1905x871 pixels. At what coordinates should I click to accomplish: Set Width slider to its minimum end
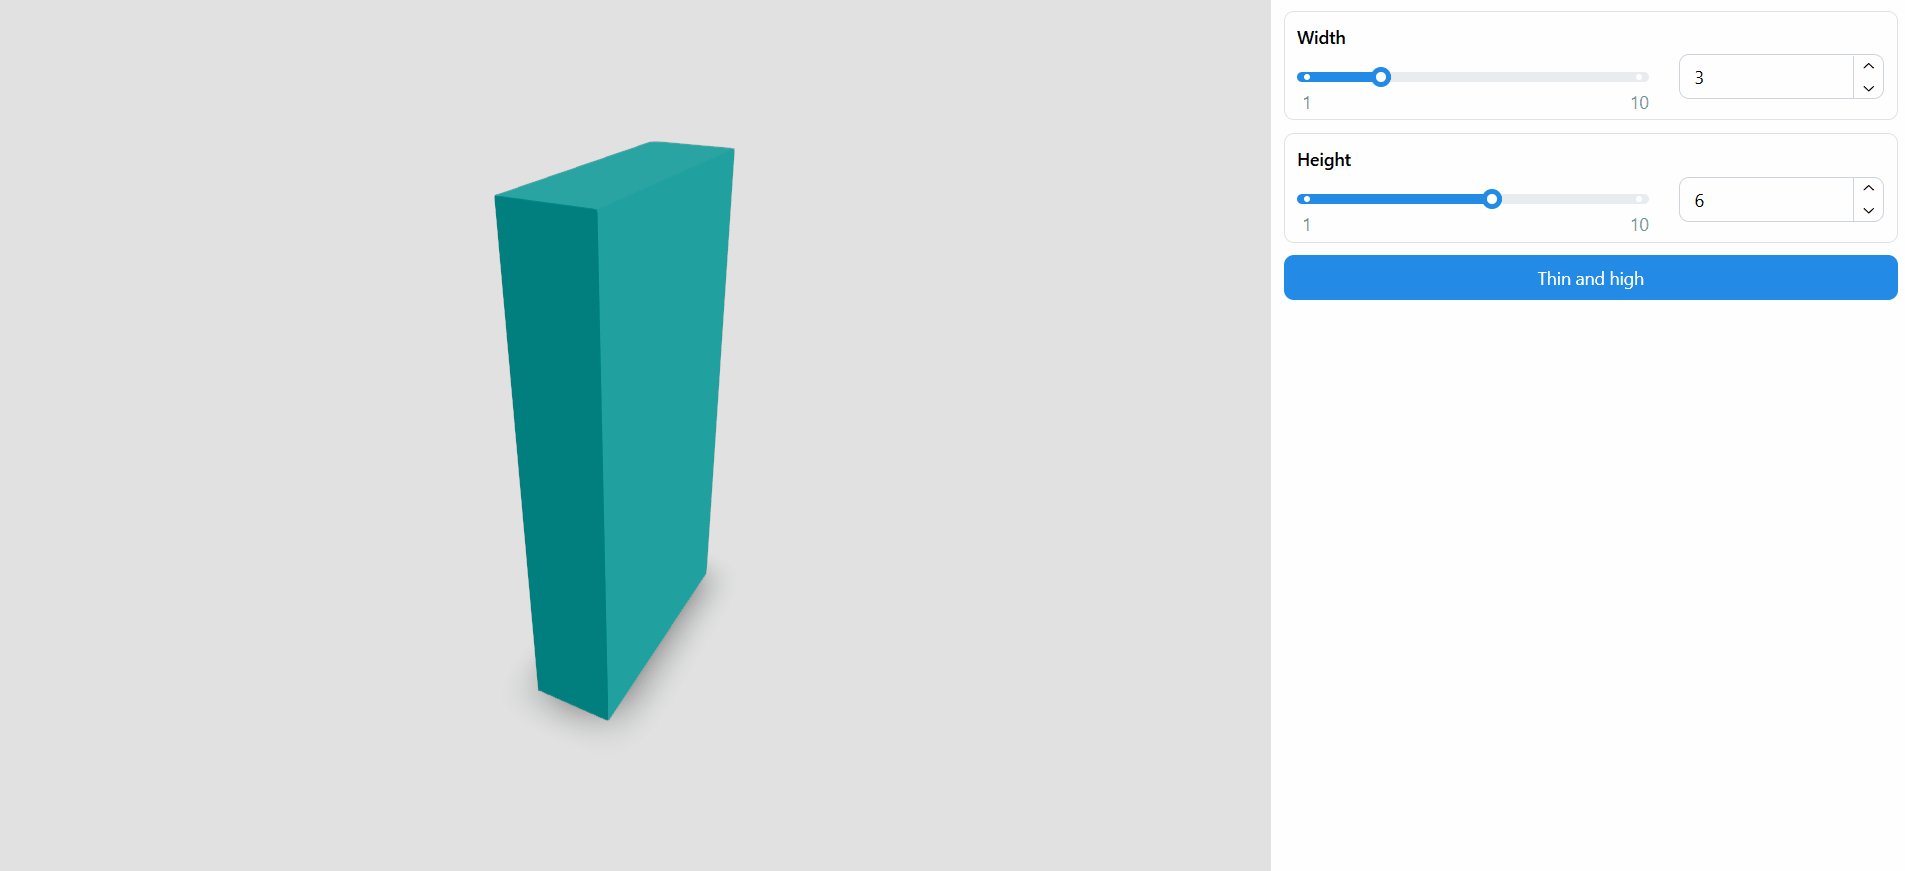point(1306,77)
